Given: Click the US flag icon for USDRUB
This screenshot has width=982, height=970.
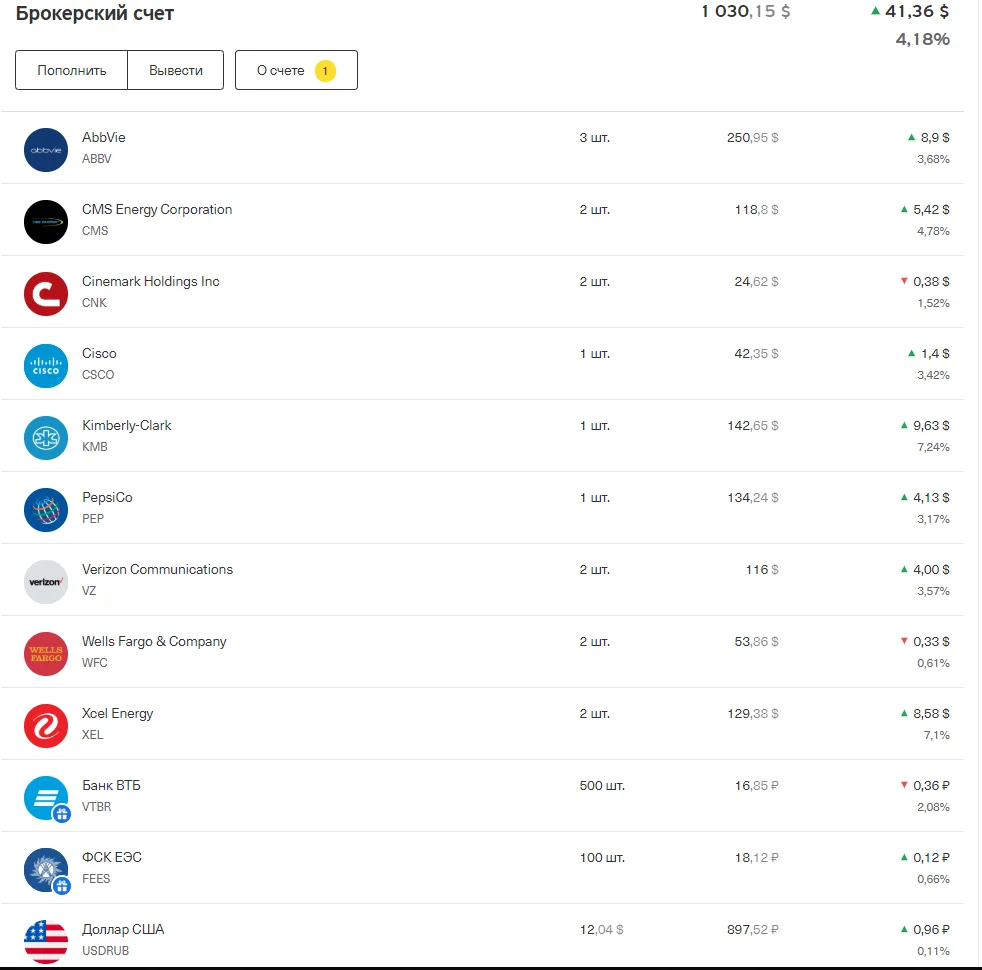Looking at the screenshot, I should tap(45, 940).
